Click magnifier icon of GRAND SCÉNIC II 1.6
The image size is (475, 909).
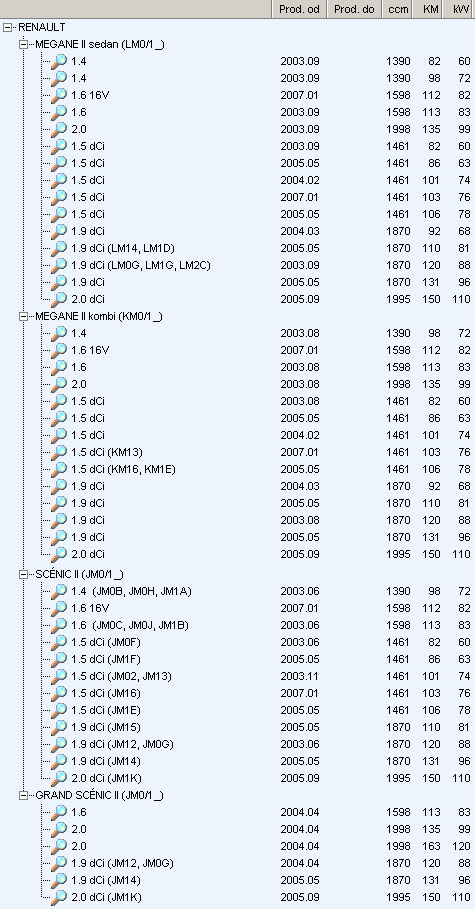59,812
